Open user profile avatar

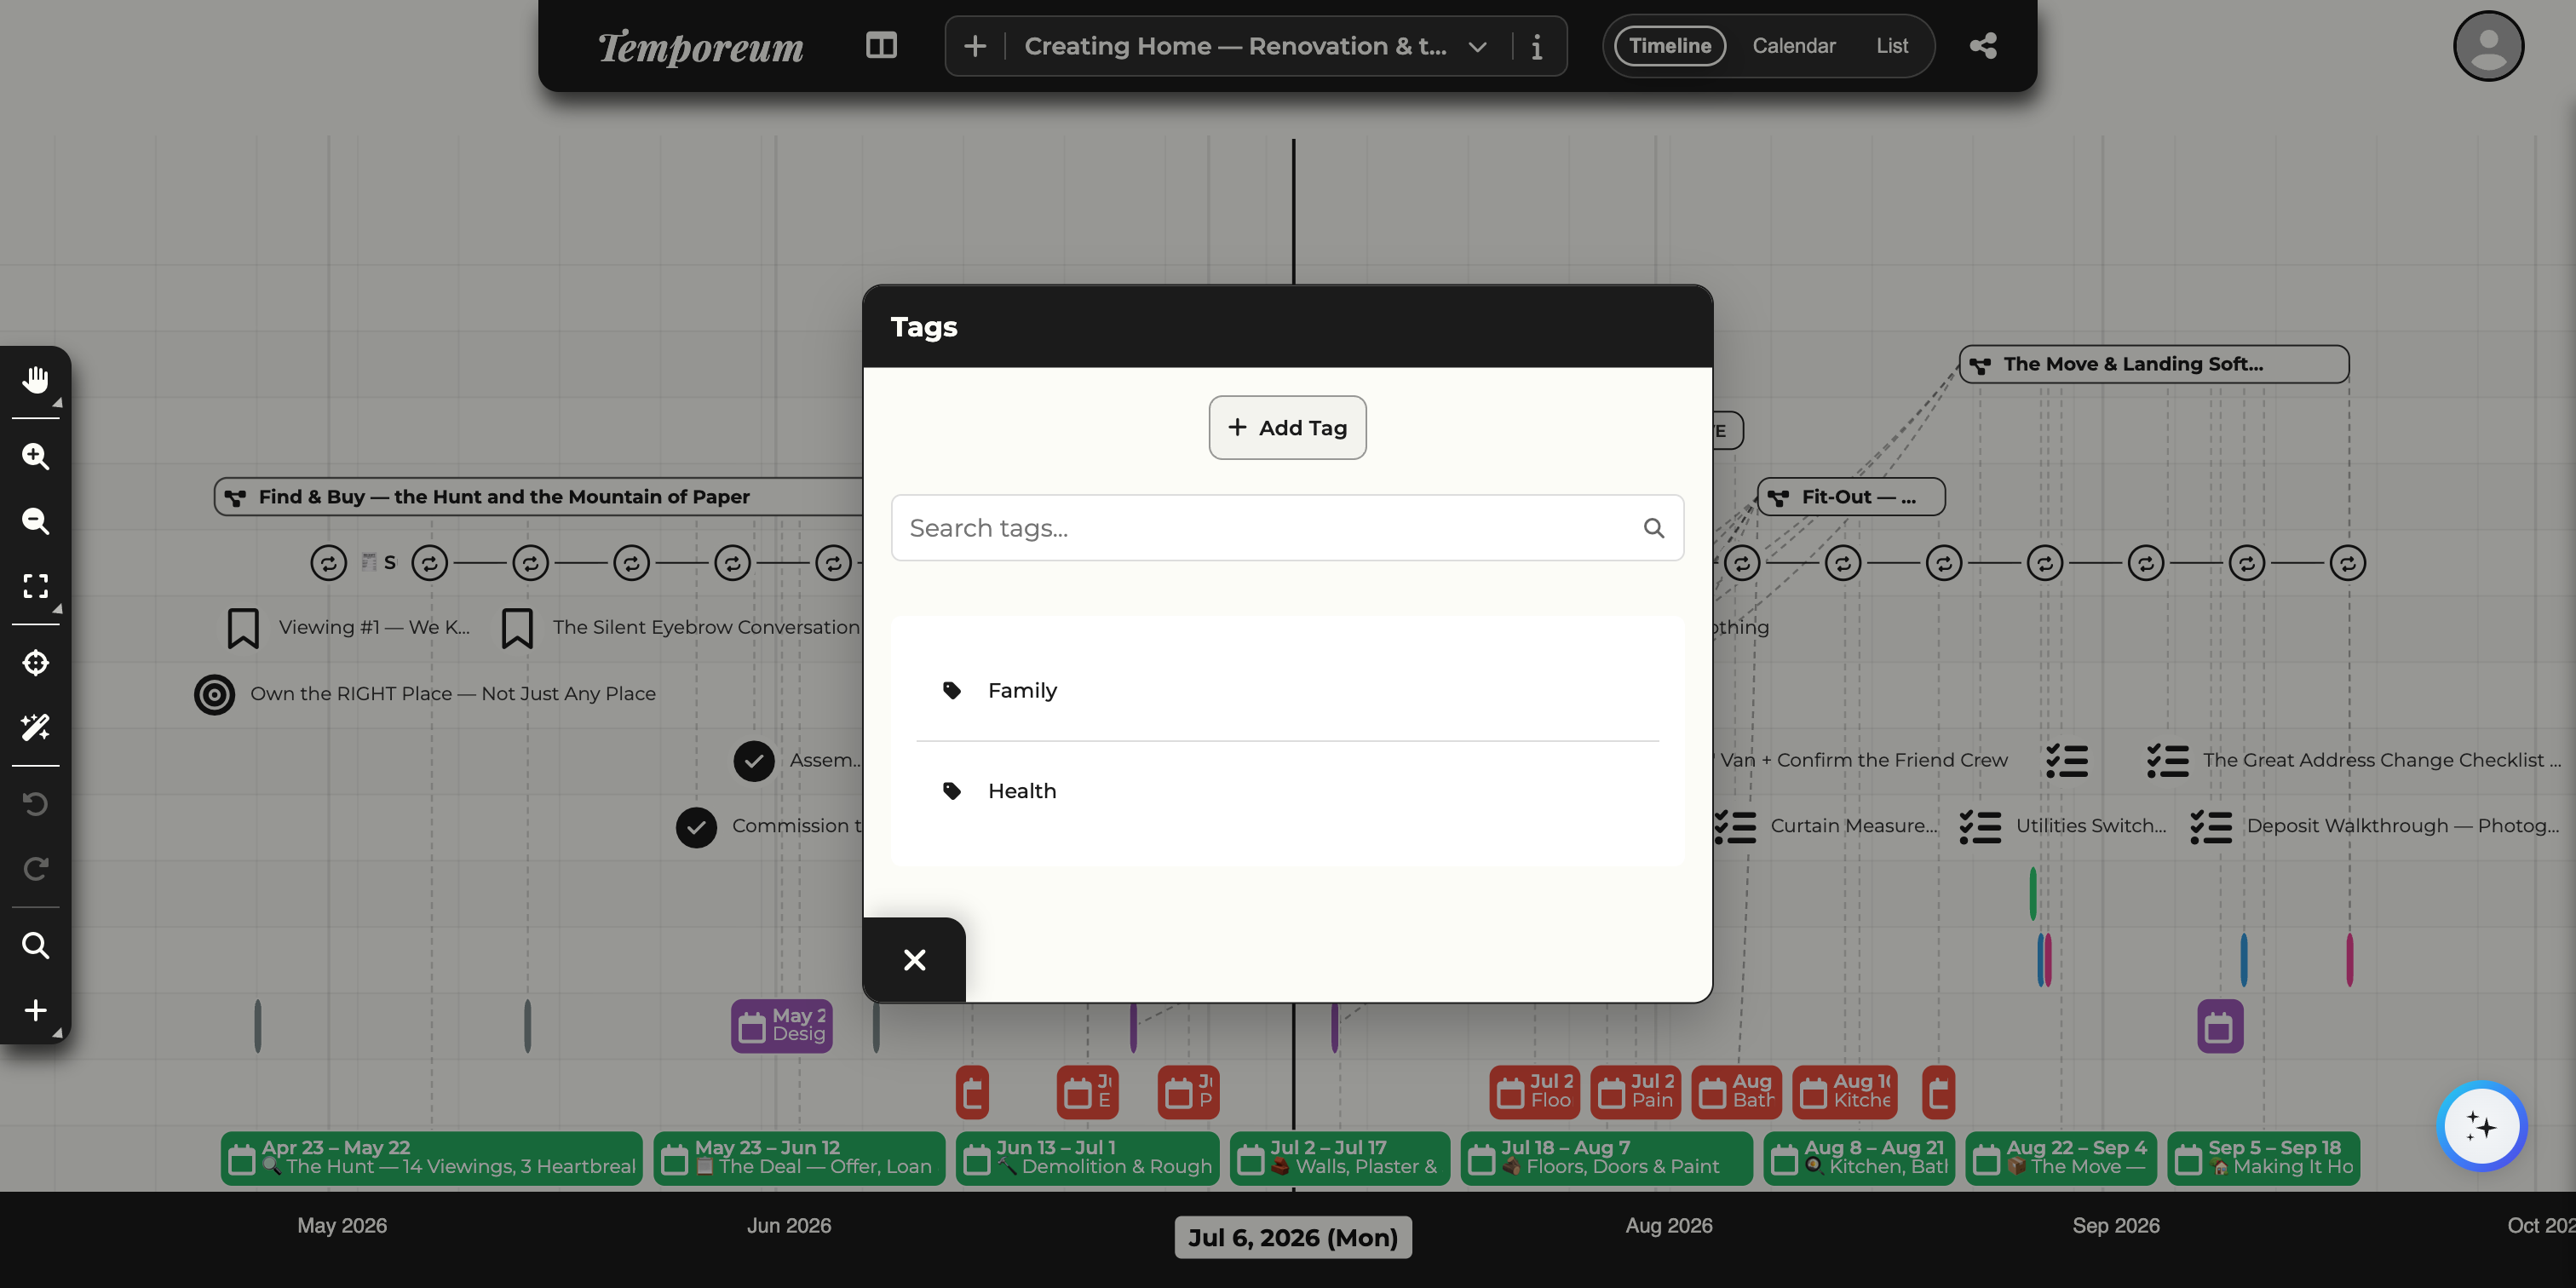click(x=2488, y=46)
